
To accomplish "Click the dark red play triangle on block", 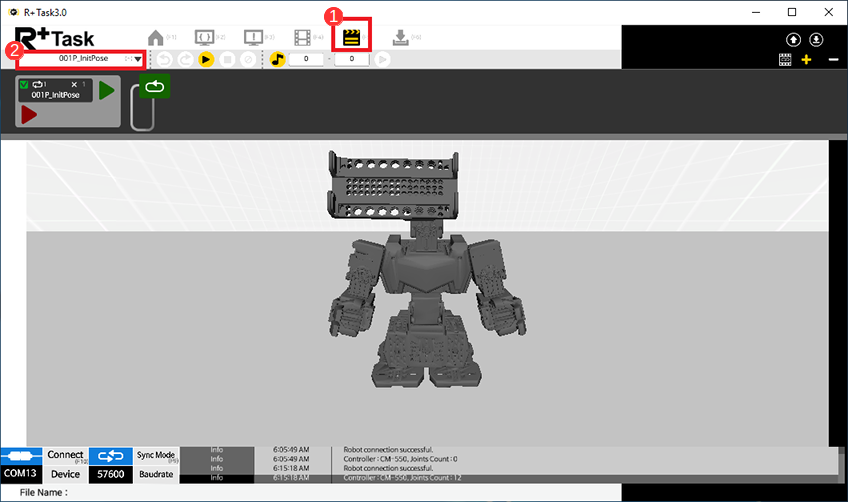I will (x=29, y=115).
